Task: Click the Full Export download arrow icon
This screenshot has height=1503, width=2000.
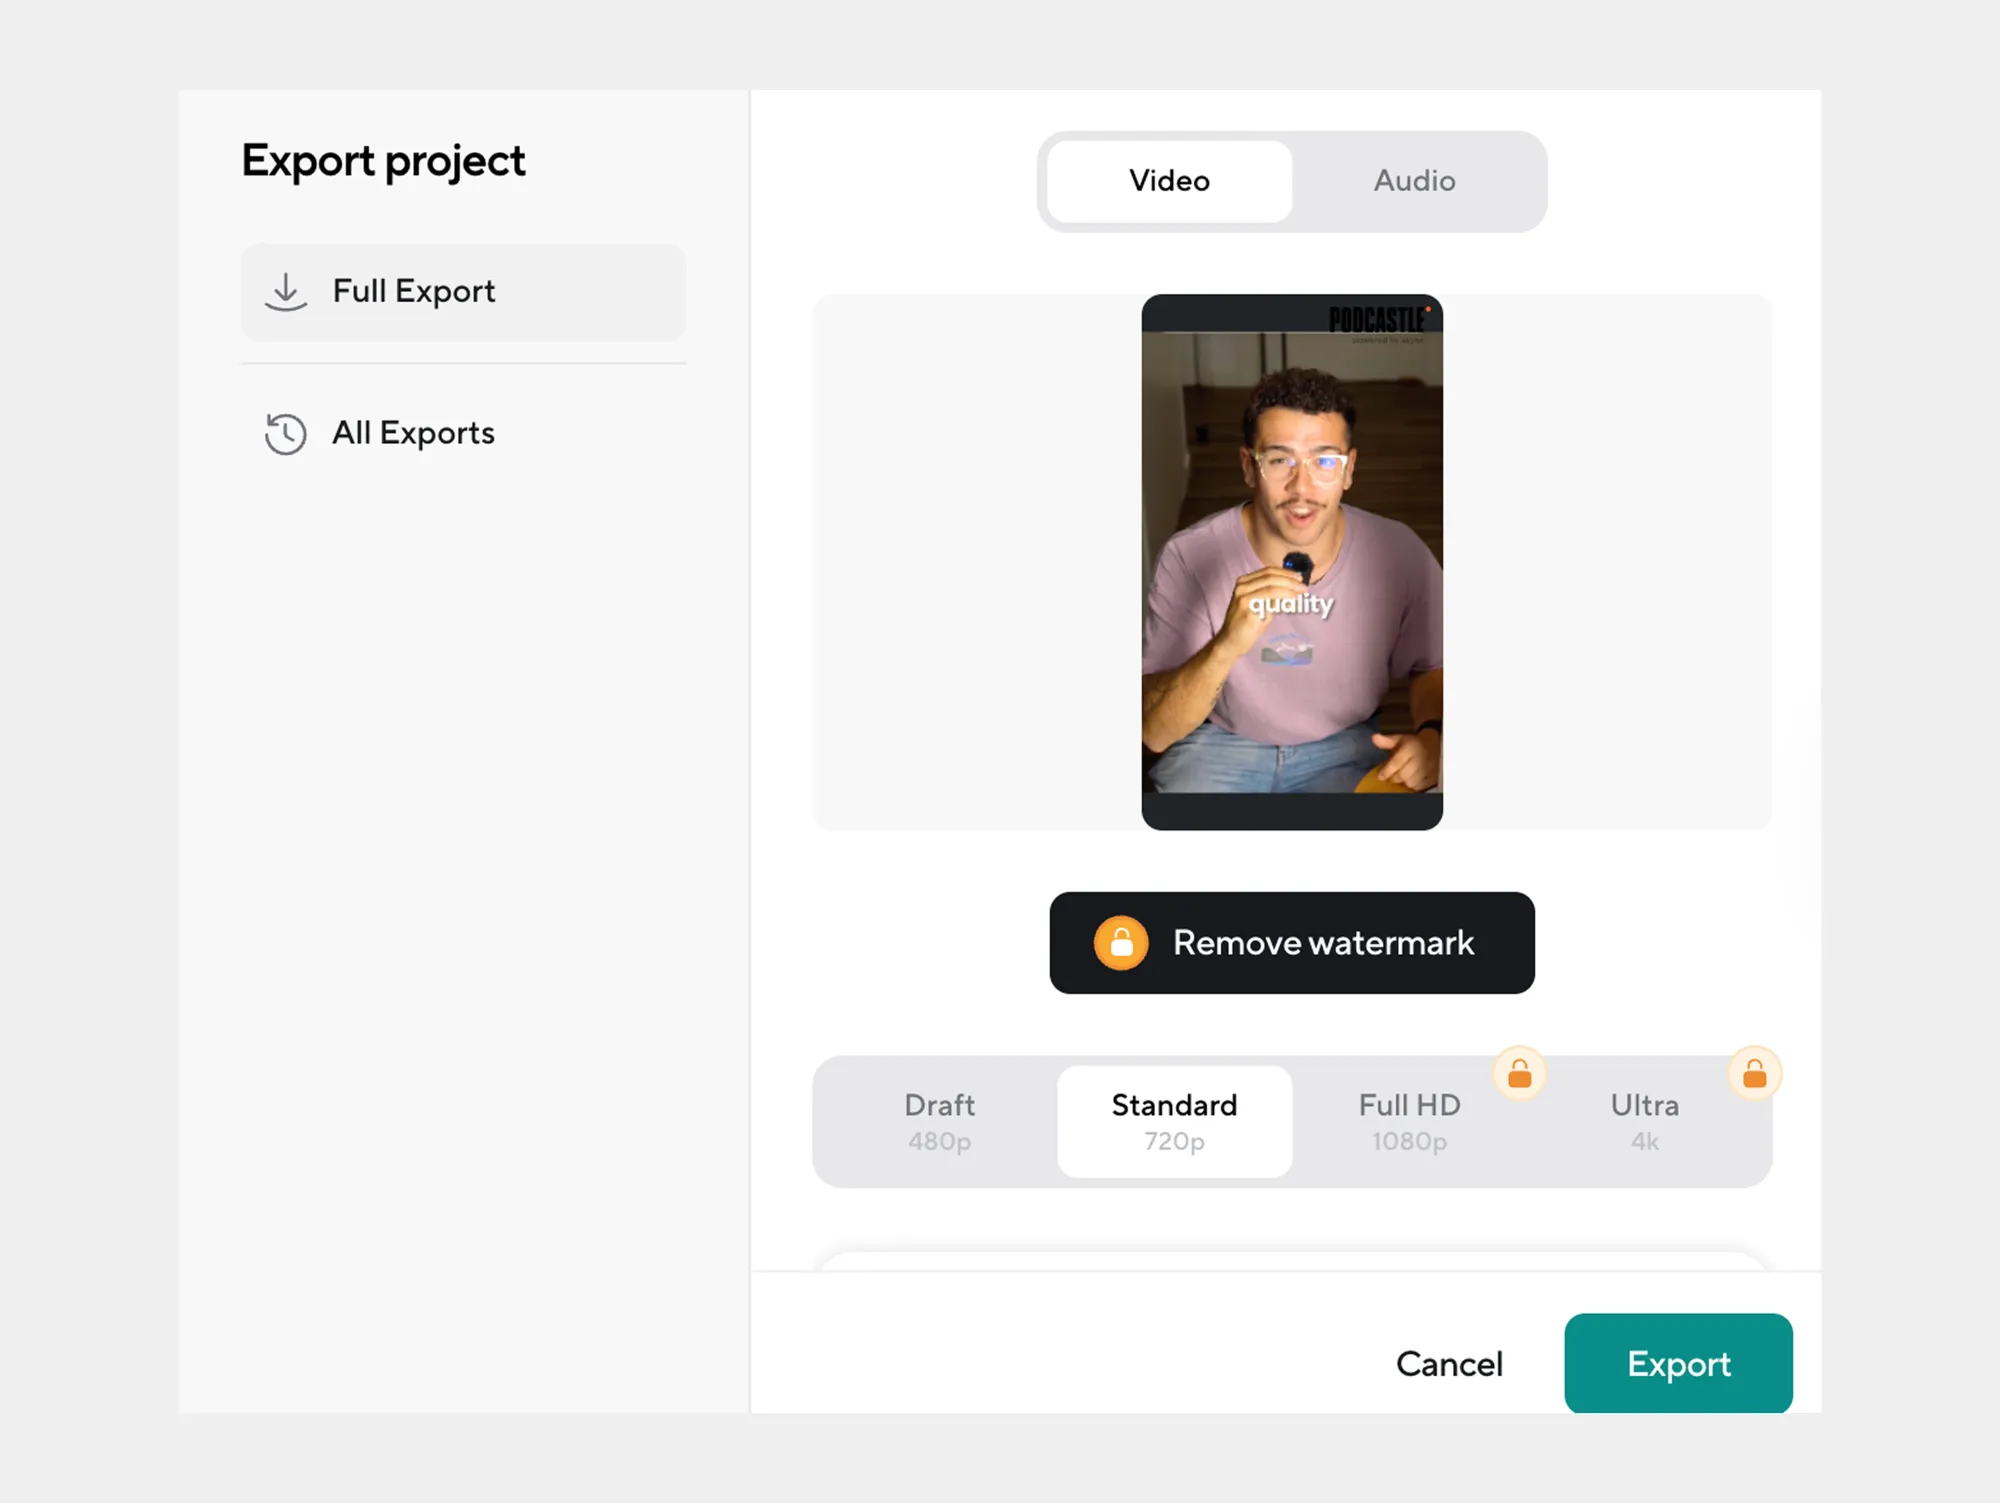Action: pyautogui.click(x=286, y=292)
